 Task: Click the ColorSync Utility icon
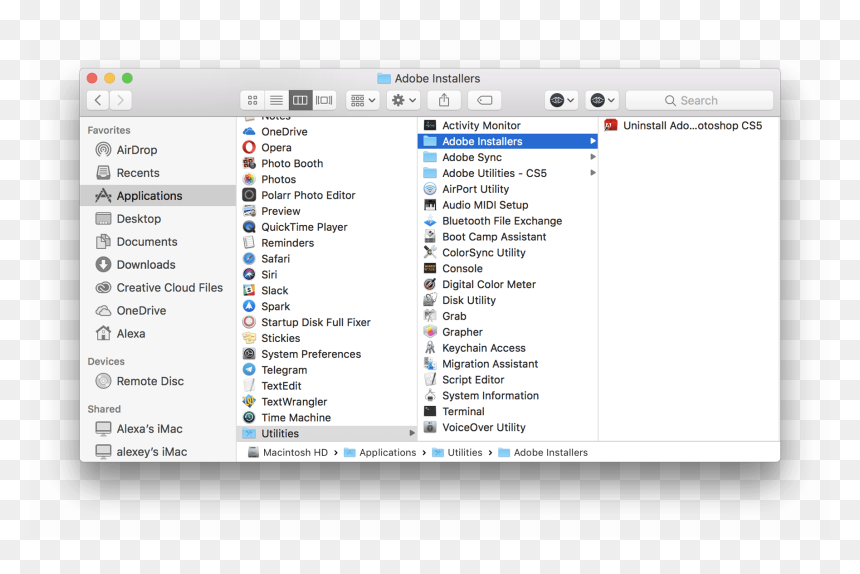click(430, 253)
